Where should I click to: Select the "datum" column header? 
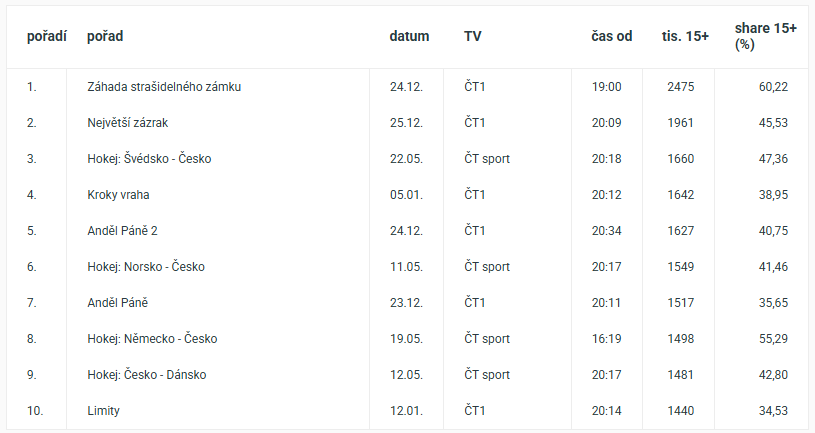(409, 36)
